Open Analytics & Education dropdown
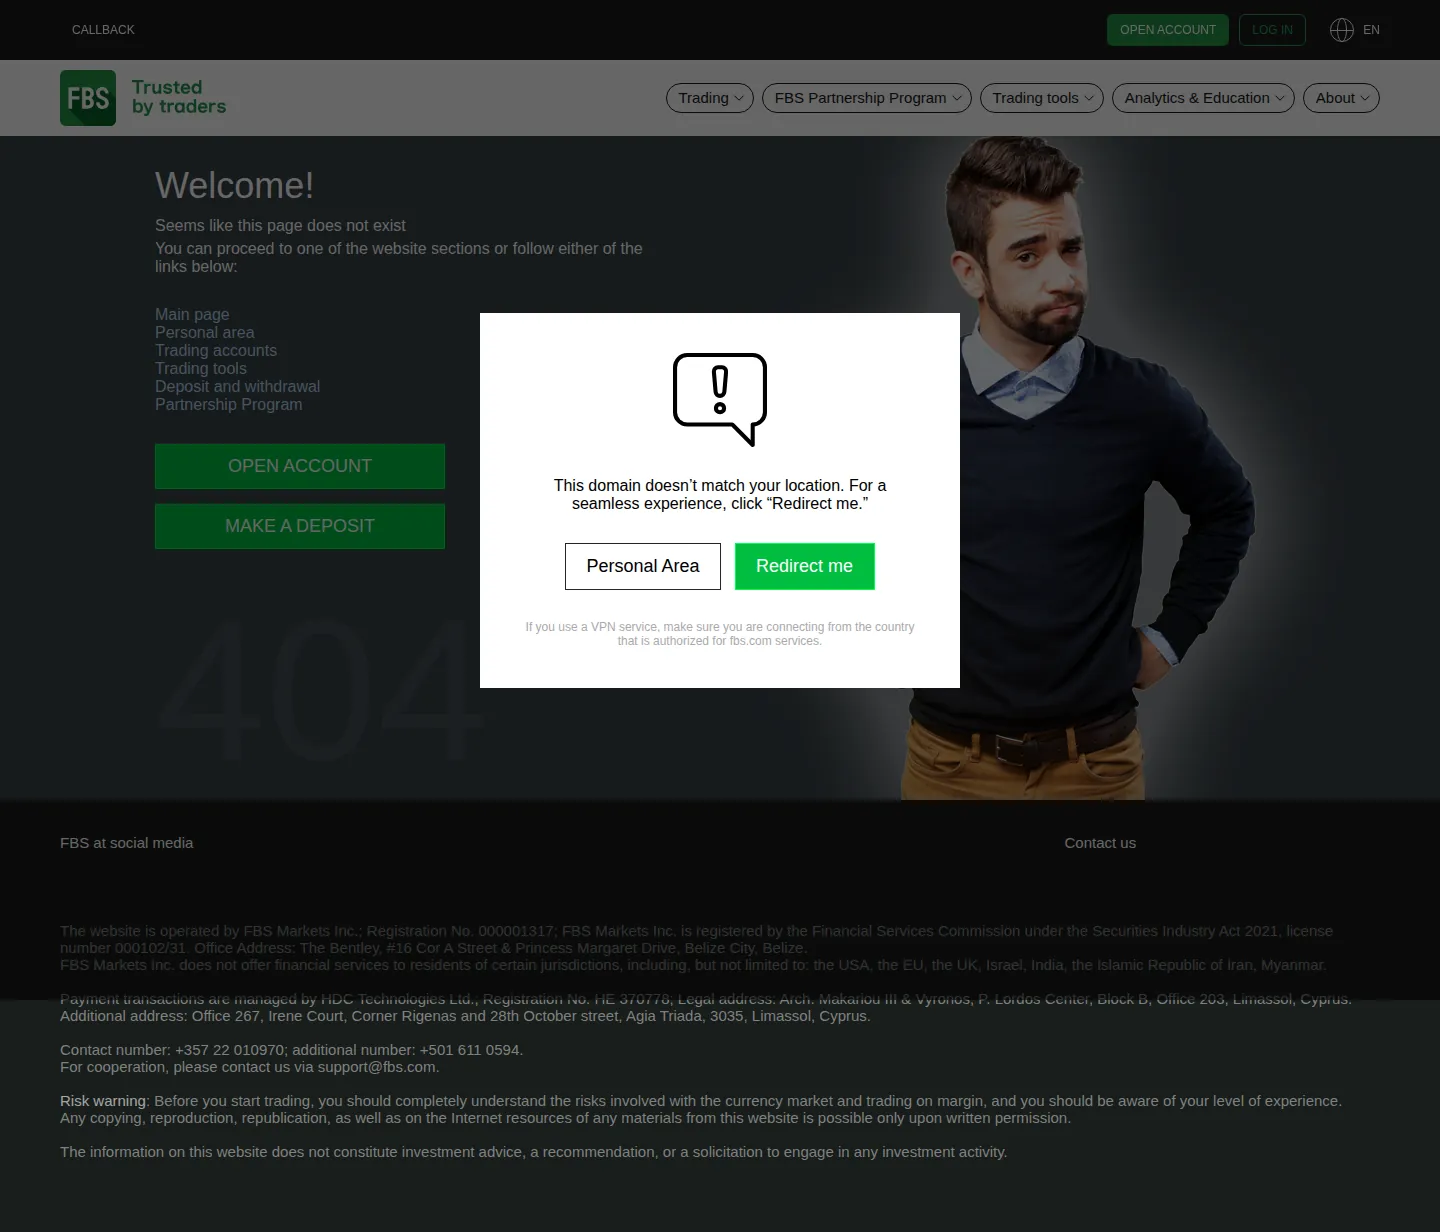The height and width of the screenshot is (1232, 1440). click(x=1204, y=98)
